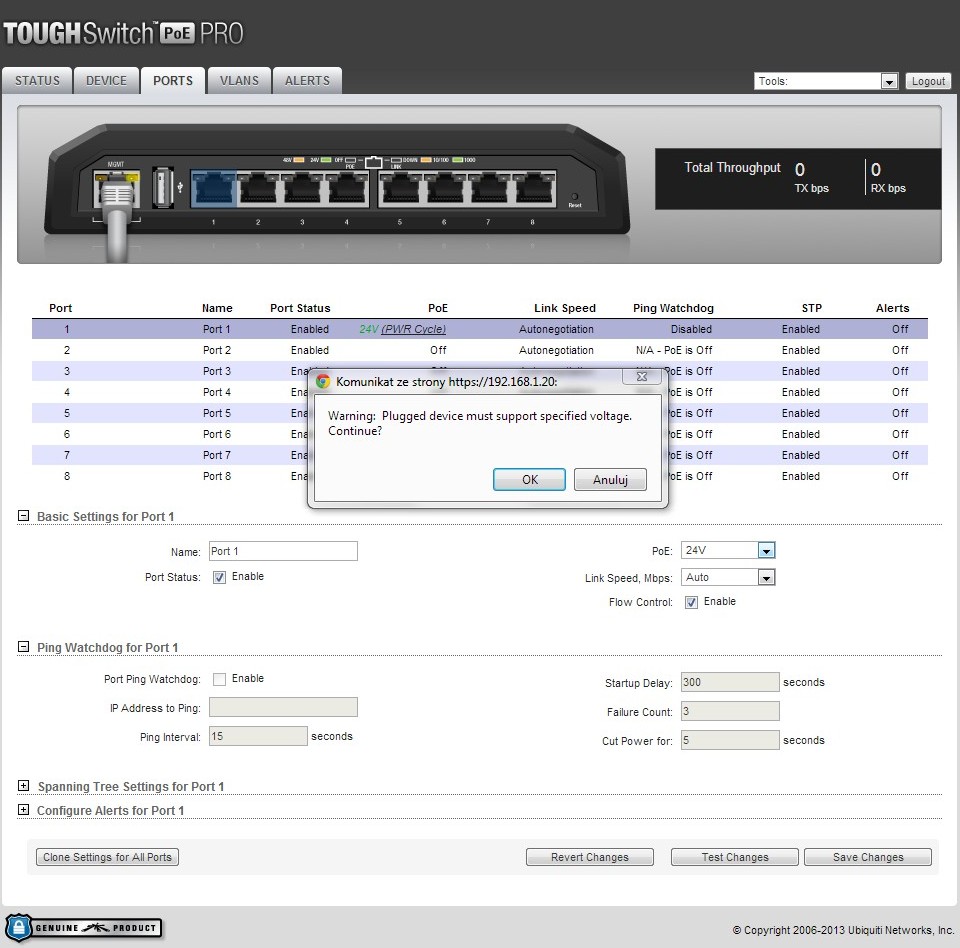960x948 pixels.
Task: Click the Revert Changes button
Action: [590, 857]
